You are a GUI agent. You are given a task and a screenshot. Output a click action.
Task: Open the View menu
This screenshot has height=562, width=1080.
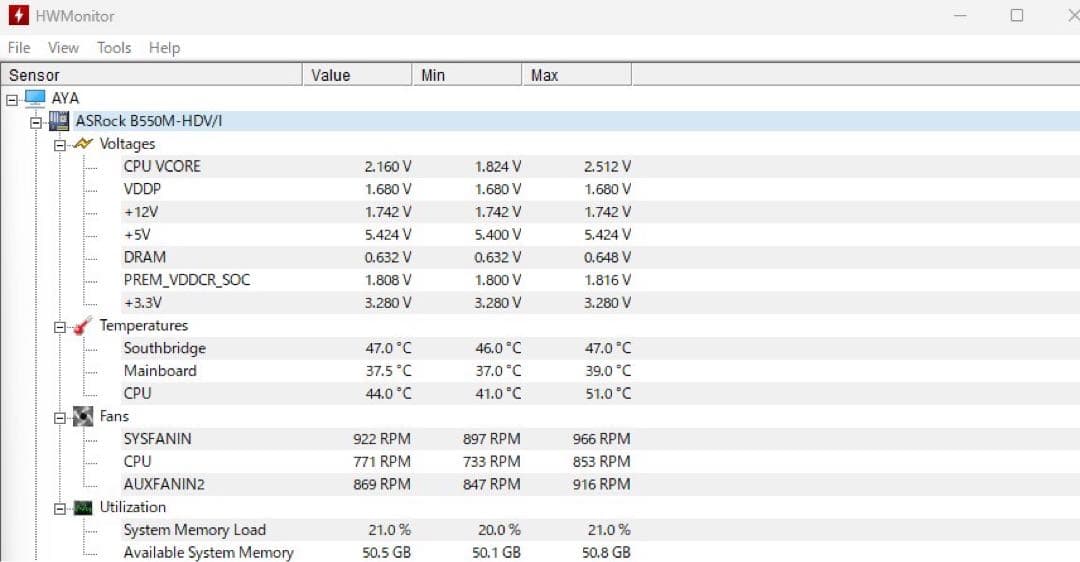click(63, 48)
